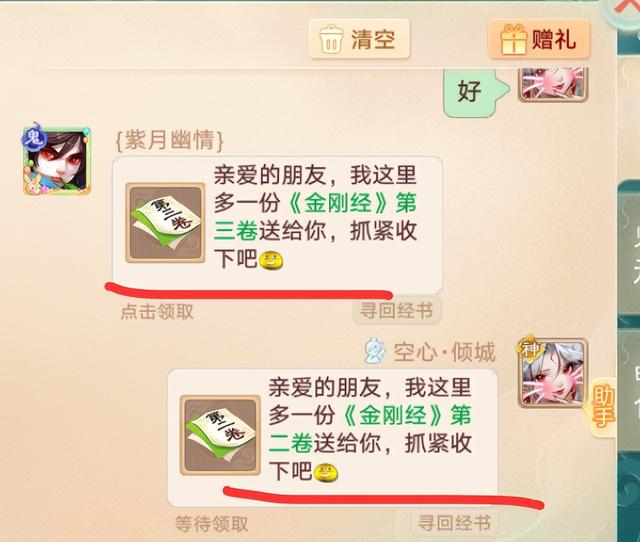Tap the 等待领取 status label
The width and height of the screenshot is (640, 542).
(x=211, y=524)
